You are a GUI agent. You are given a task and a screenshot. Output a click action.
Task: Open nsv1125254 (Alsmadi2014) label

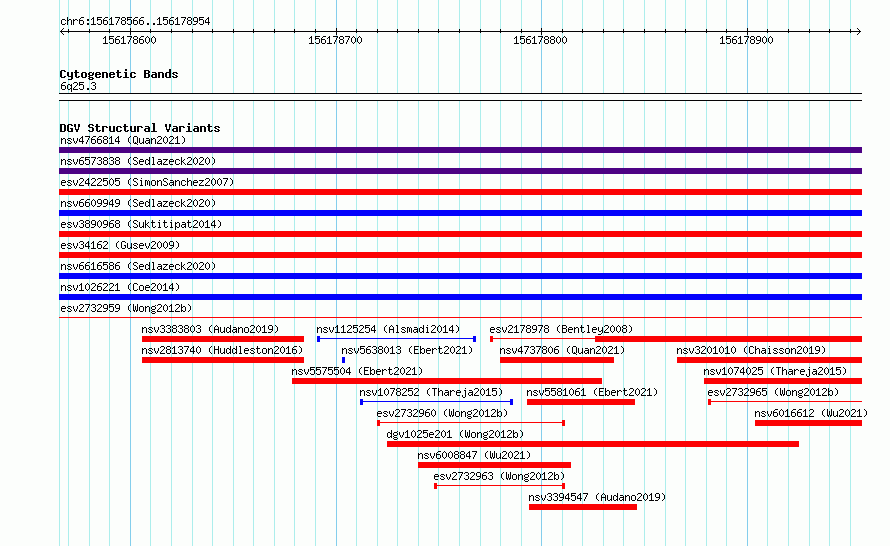pyautogui.click(x=388, y=329)
